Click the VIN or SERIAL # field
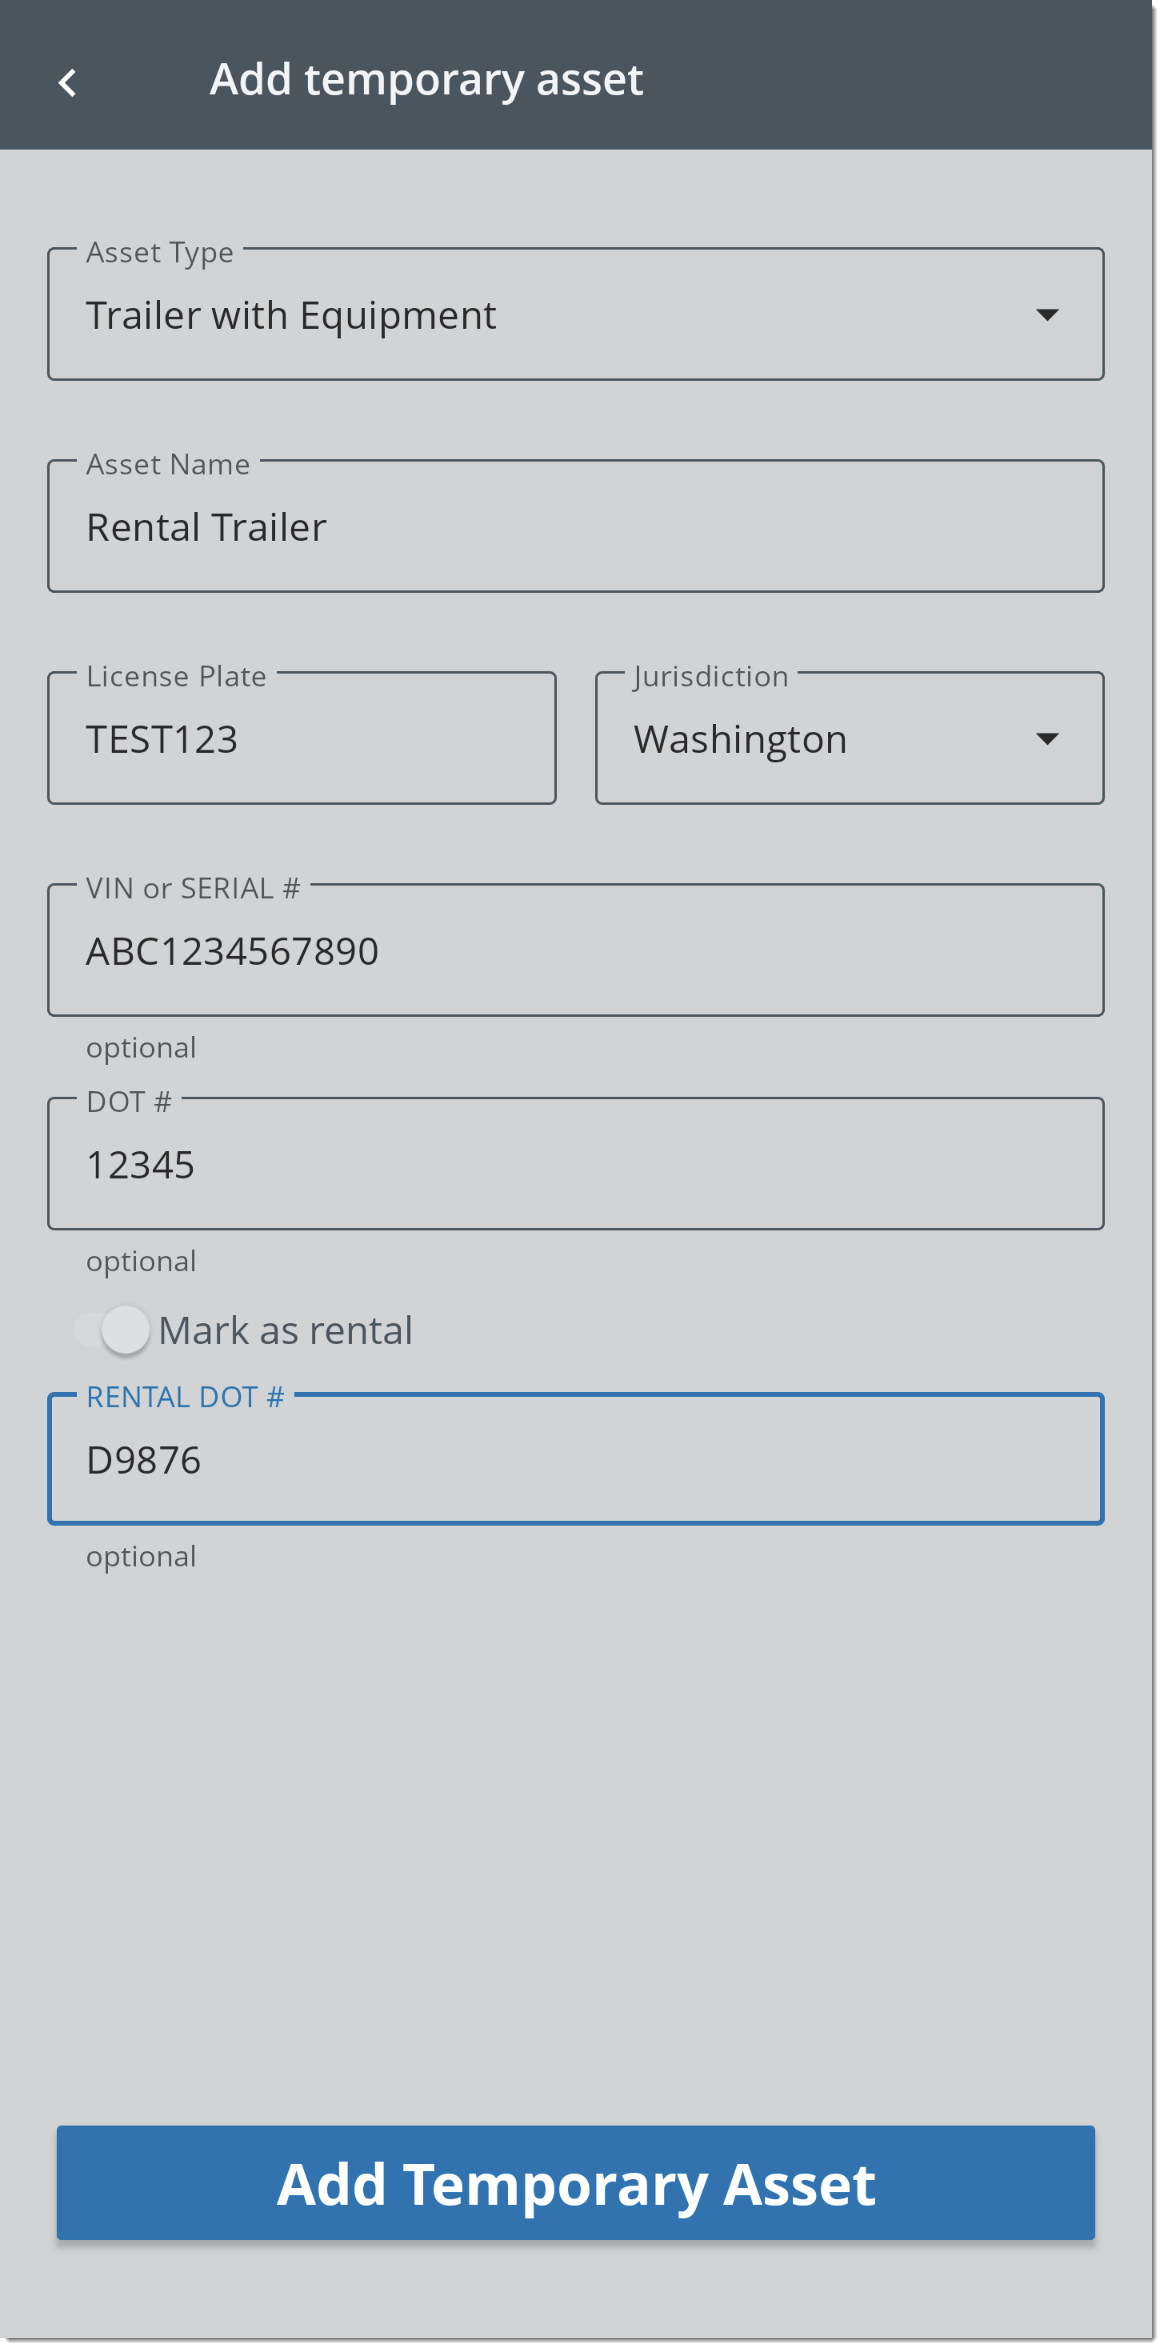 click(x=575, y=950)
